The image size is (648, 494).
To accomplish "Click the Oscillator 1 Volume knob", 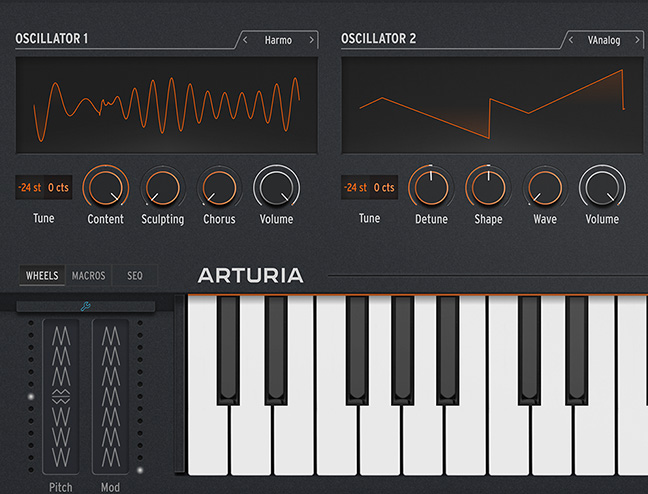I will click(277, 187).
